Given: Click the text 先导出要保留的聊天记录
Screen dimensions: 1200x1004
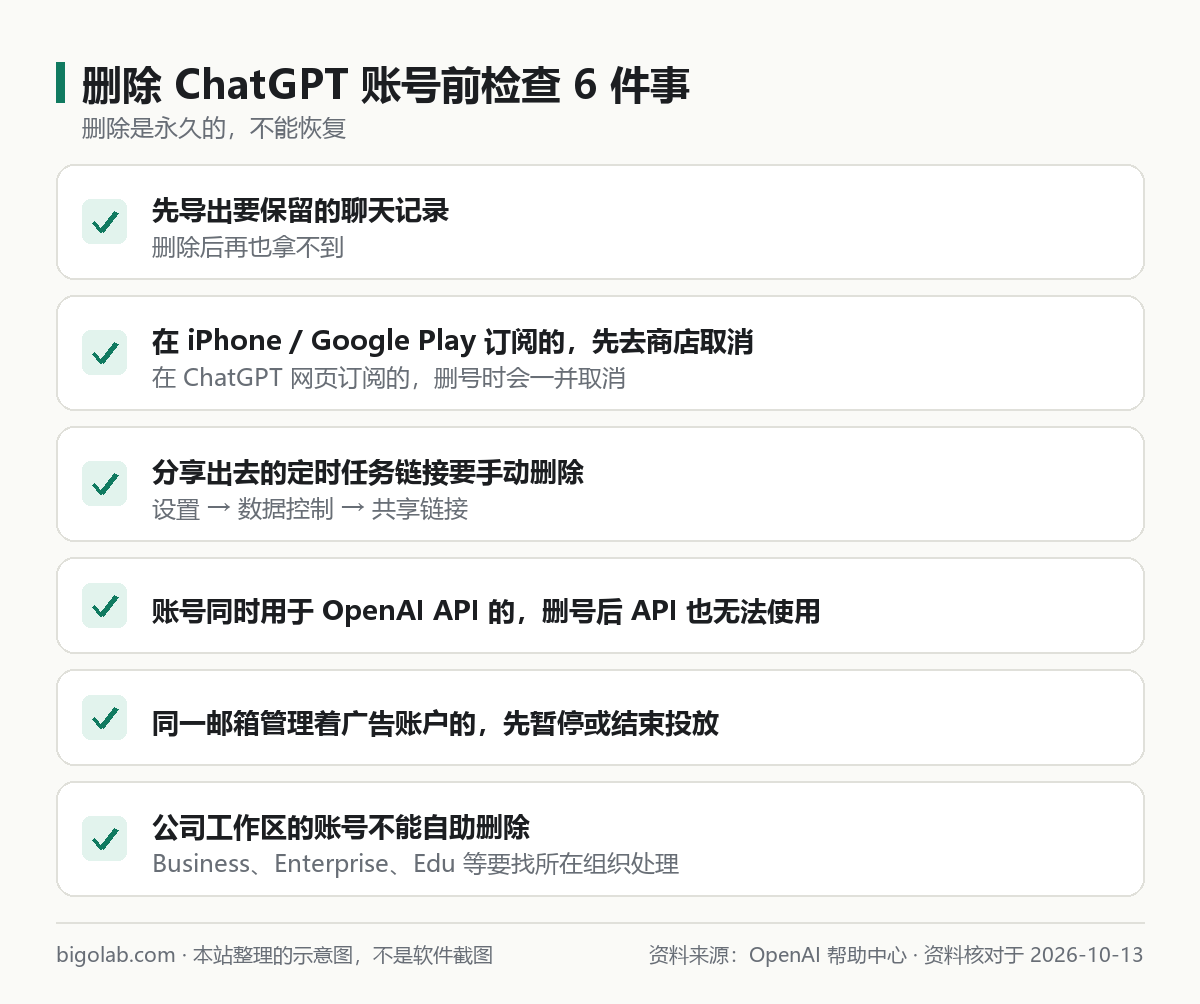Looking at the screenshot, I should coord(300,210).
